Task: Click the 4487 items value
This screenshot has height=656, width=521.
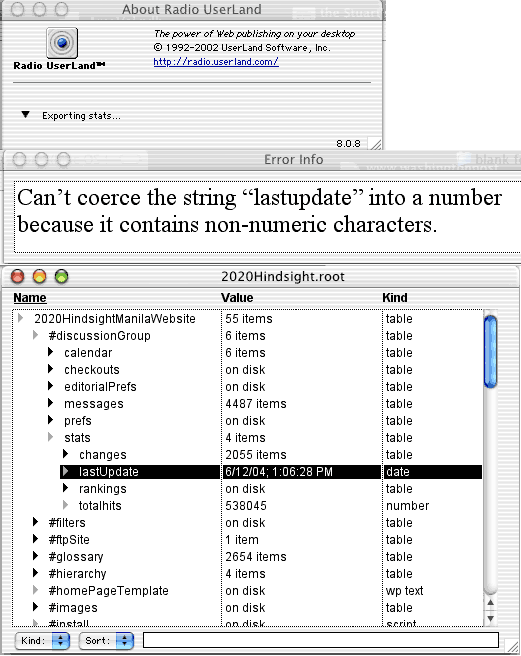Action: [x=256, y=404]
